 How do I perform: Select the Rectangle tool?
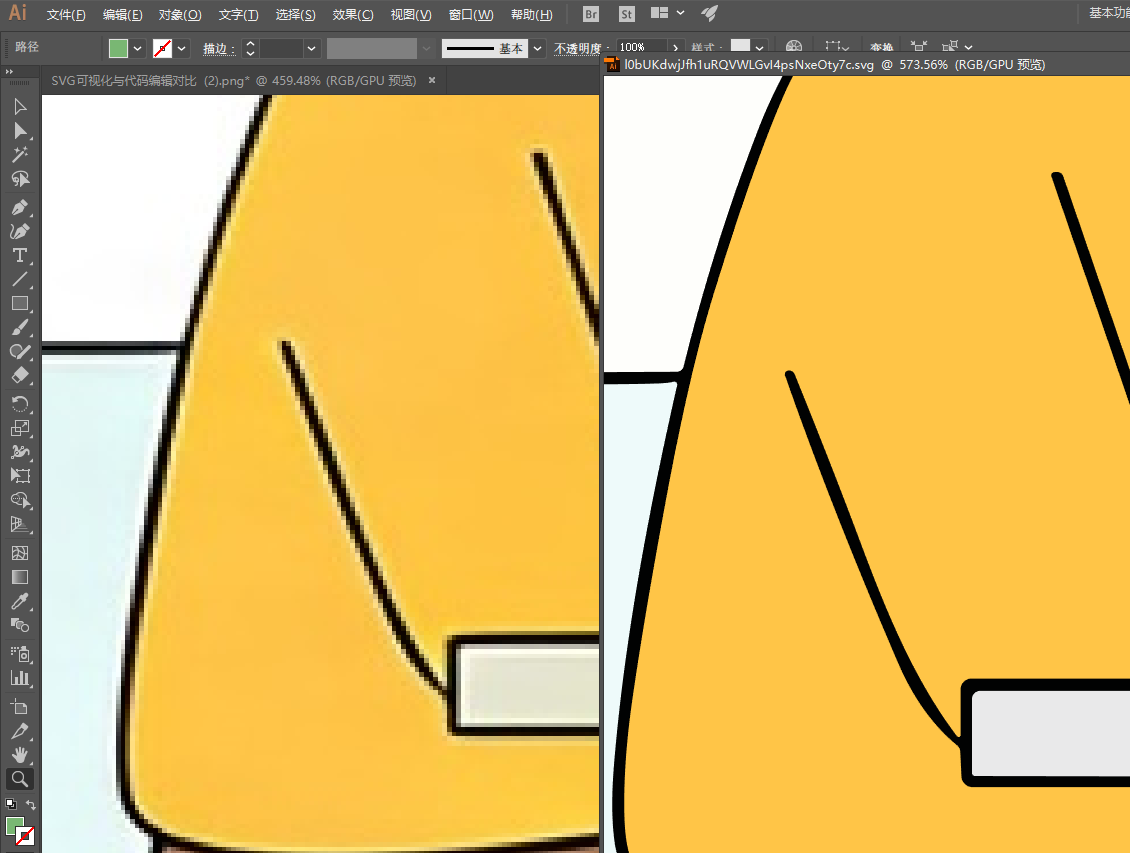[x=20, y=303]
